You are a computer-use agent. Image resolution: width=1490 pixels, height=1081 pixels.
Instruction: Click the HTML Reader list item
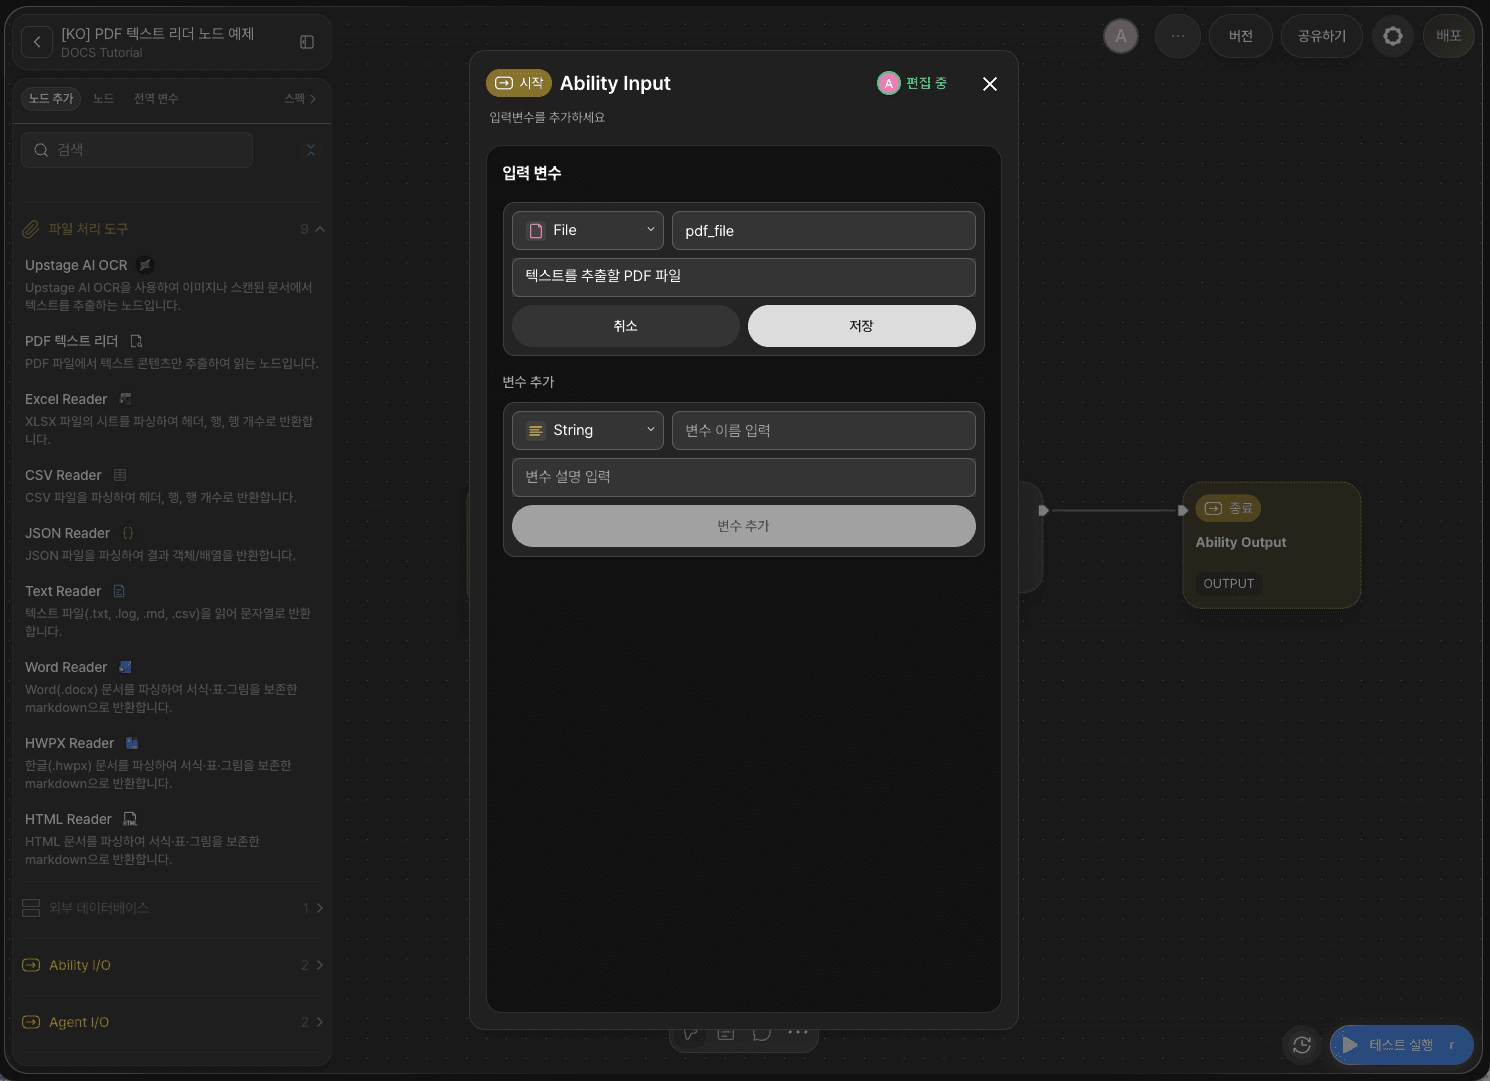[x=172, y=838]
